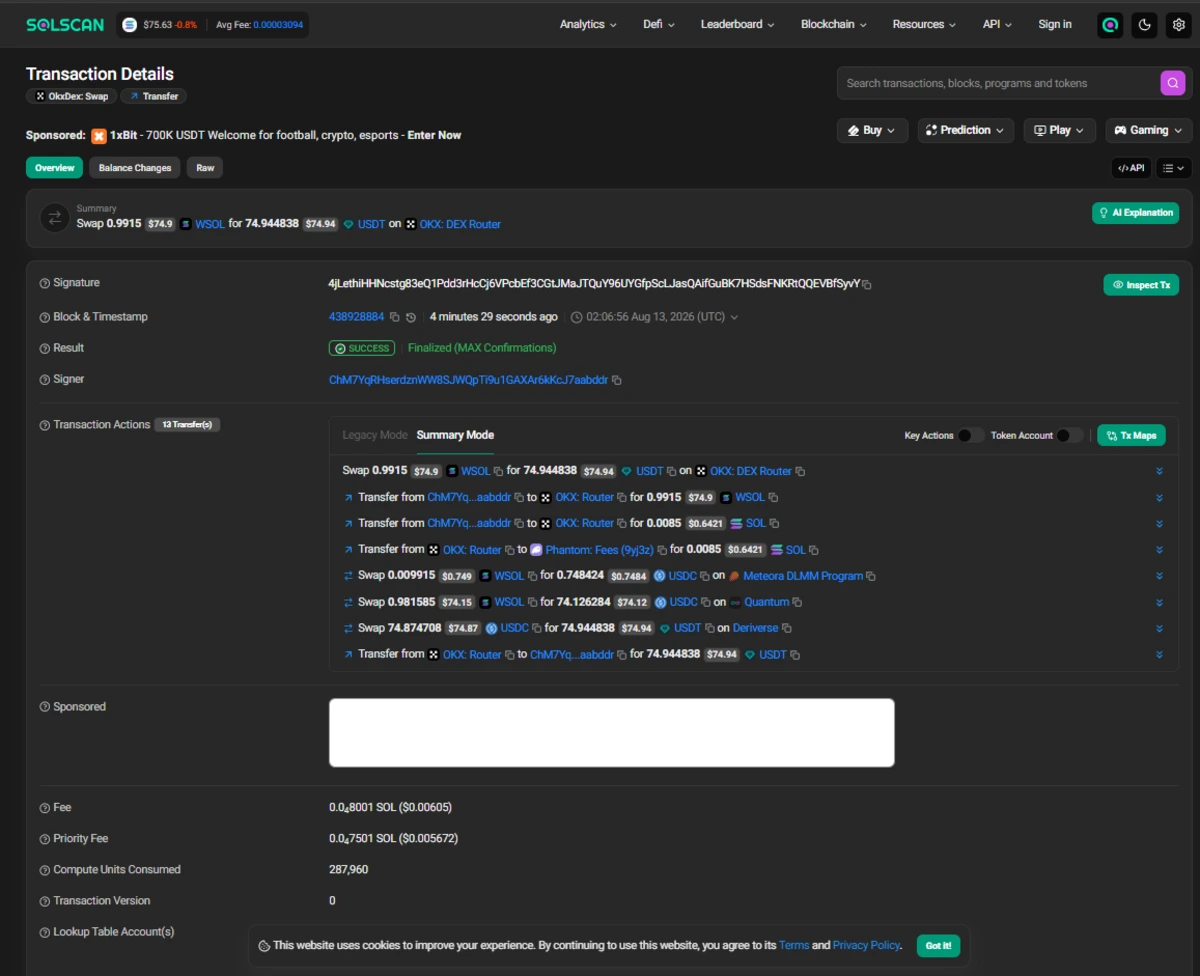Screen dimensions: 1200x976
Task: Toggle the Key Actions switch
Action: click(970, 435)
